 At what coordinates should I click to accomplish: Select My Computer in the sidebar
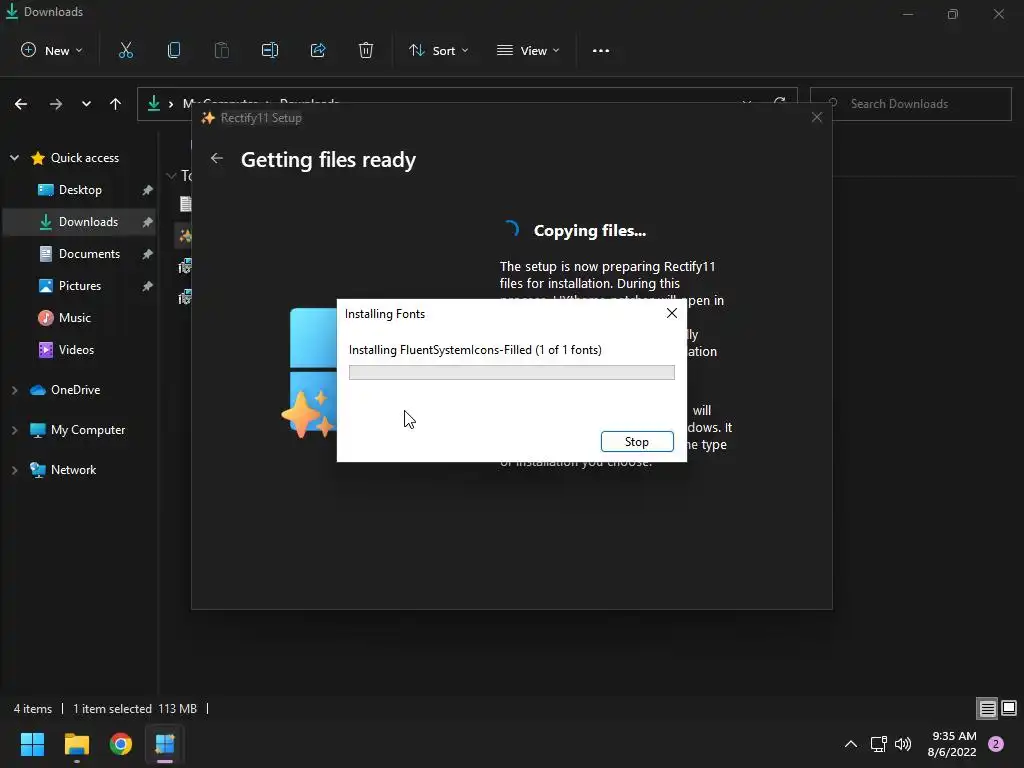88,430
